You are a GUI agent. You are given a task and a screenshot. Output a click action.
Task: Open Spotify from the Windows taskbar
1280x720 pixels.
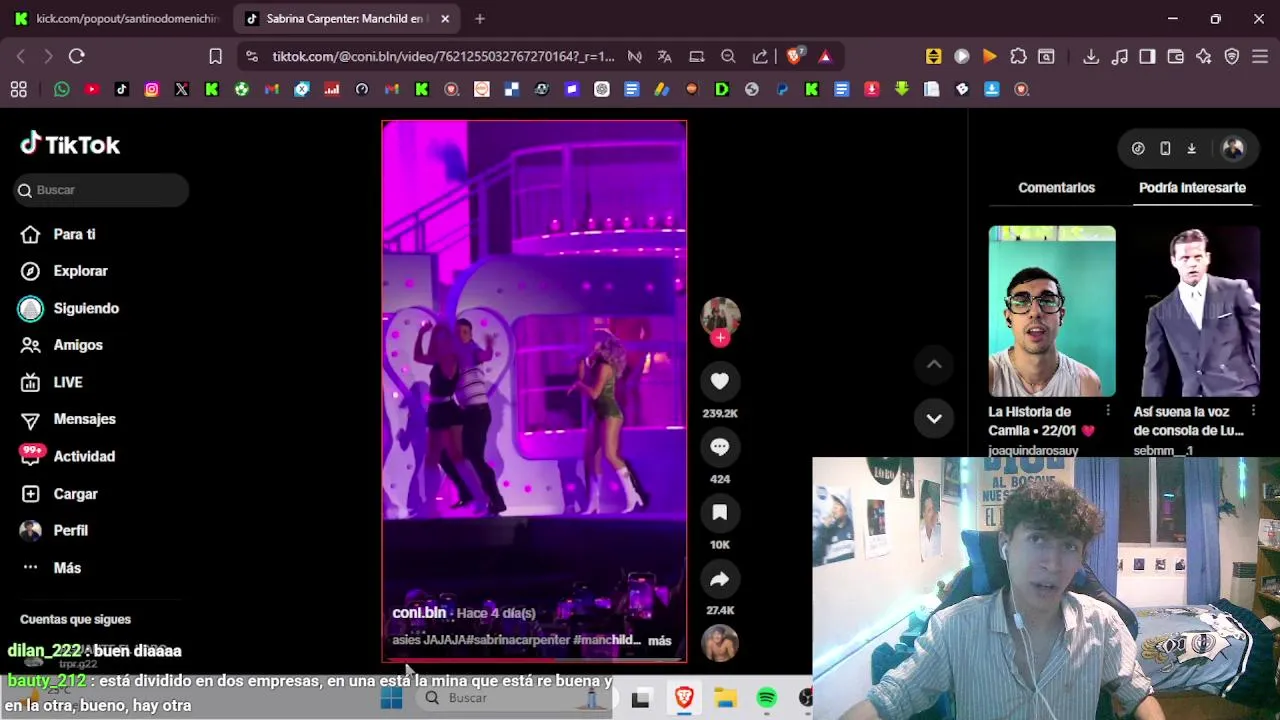pos(767,698)
